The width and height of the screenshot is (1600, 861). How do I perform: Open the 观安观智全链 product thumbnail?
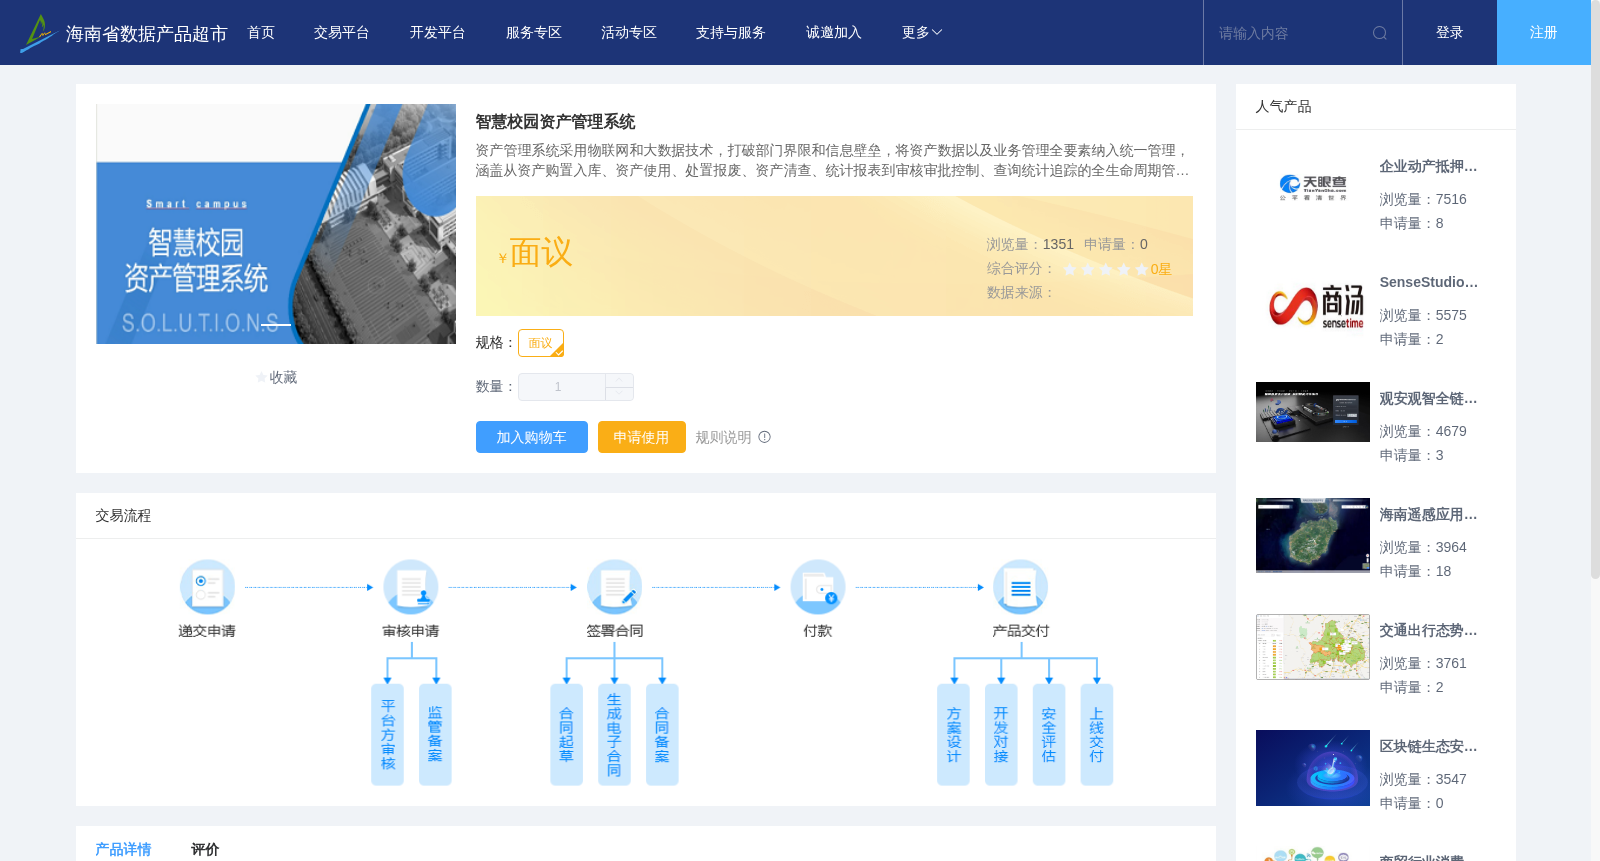(1313, 412)
